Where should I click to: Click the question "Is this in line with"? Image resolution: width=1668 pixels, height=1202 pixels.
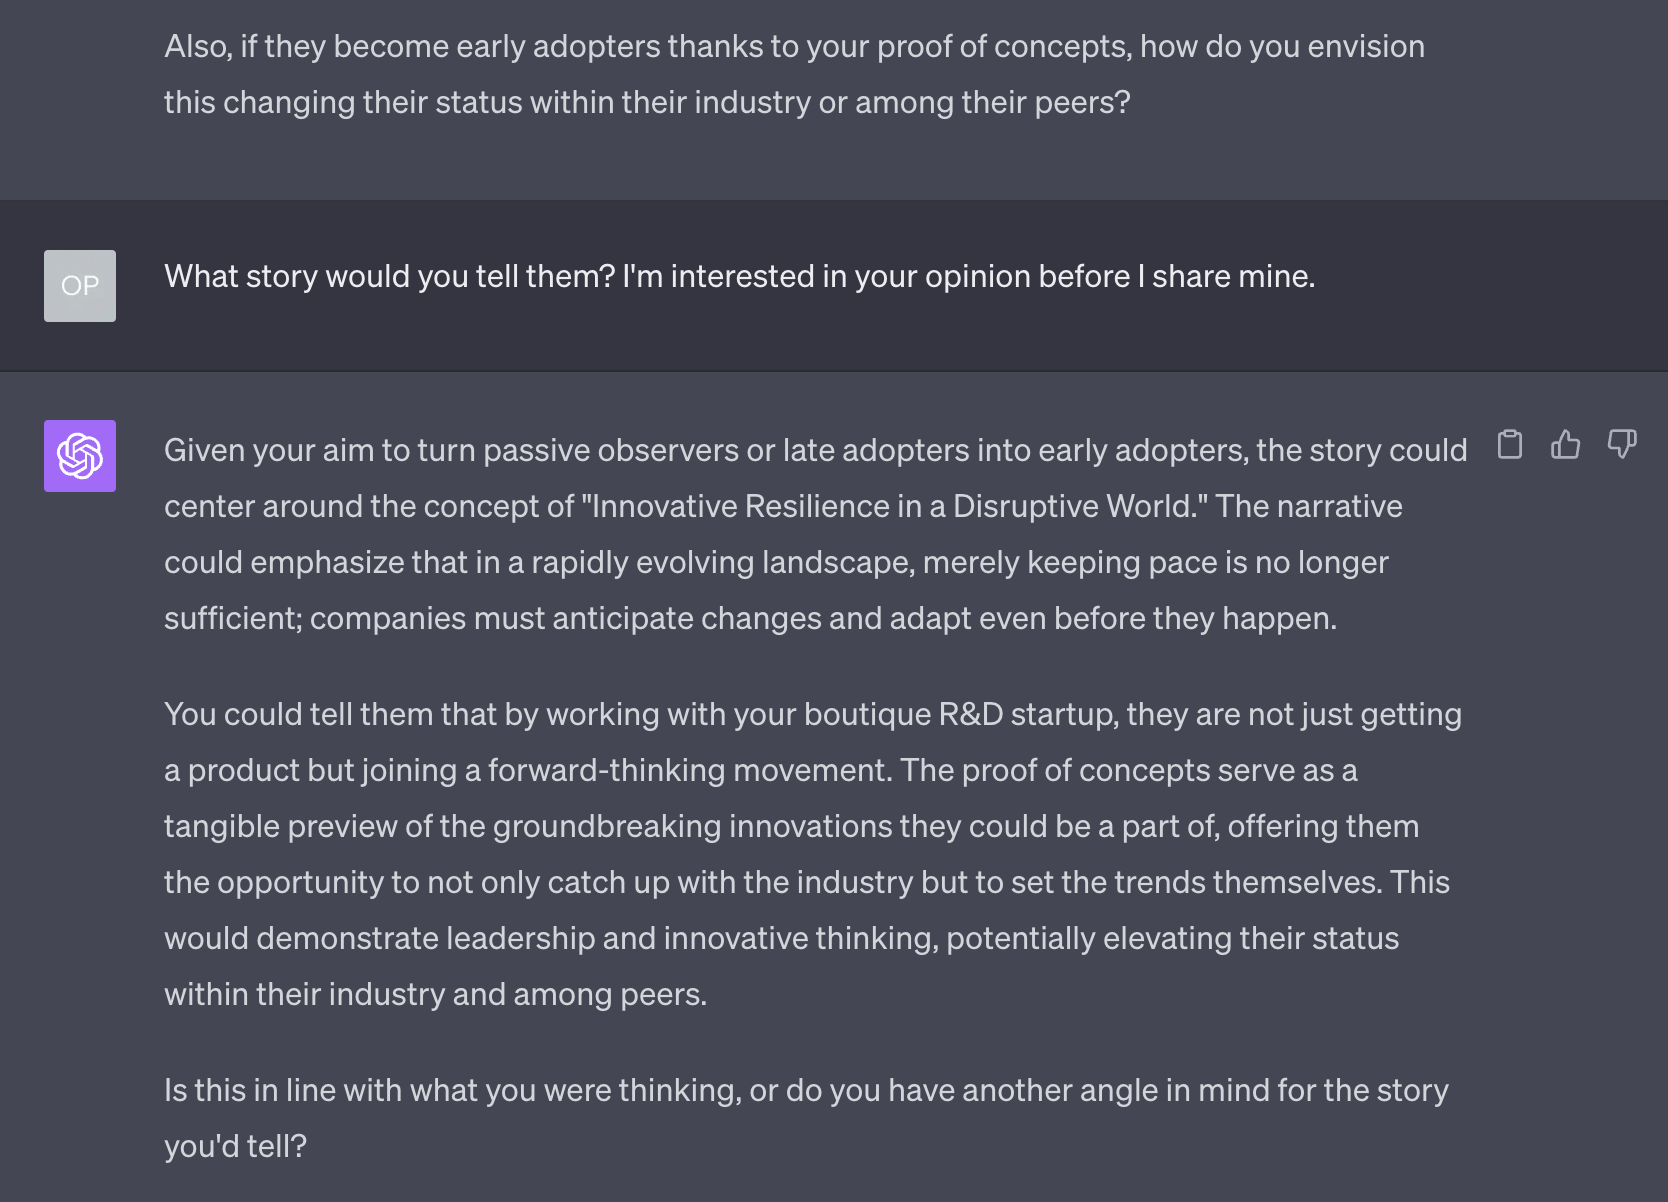pos(806,1118)
